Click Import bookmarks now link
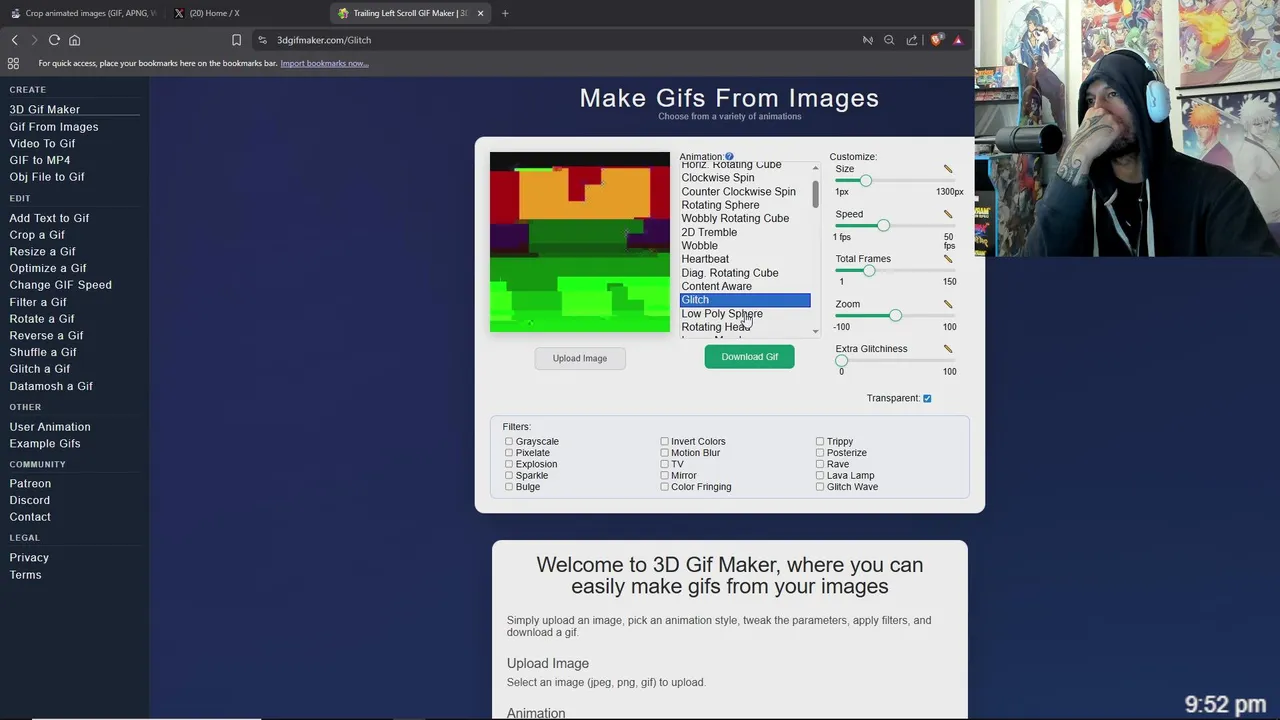Viewport: 1280px width, 720px height. click(x=324, y=63)
